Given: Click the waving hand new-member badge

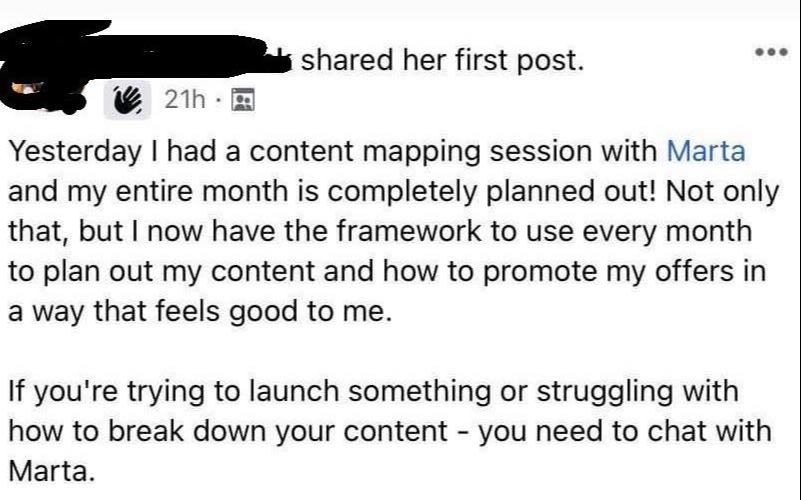Looking at the screenshot, I should pyautogui.click(x=127, y=100).
